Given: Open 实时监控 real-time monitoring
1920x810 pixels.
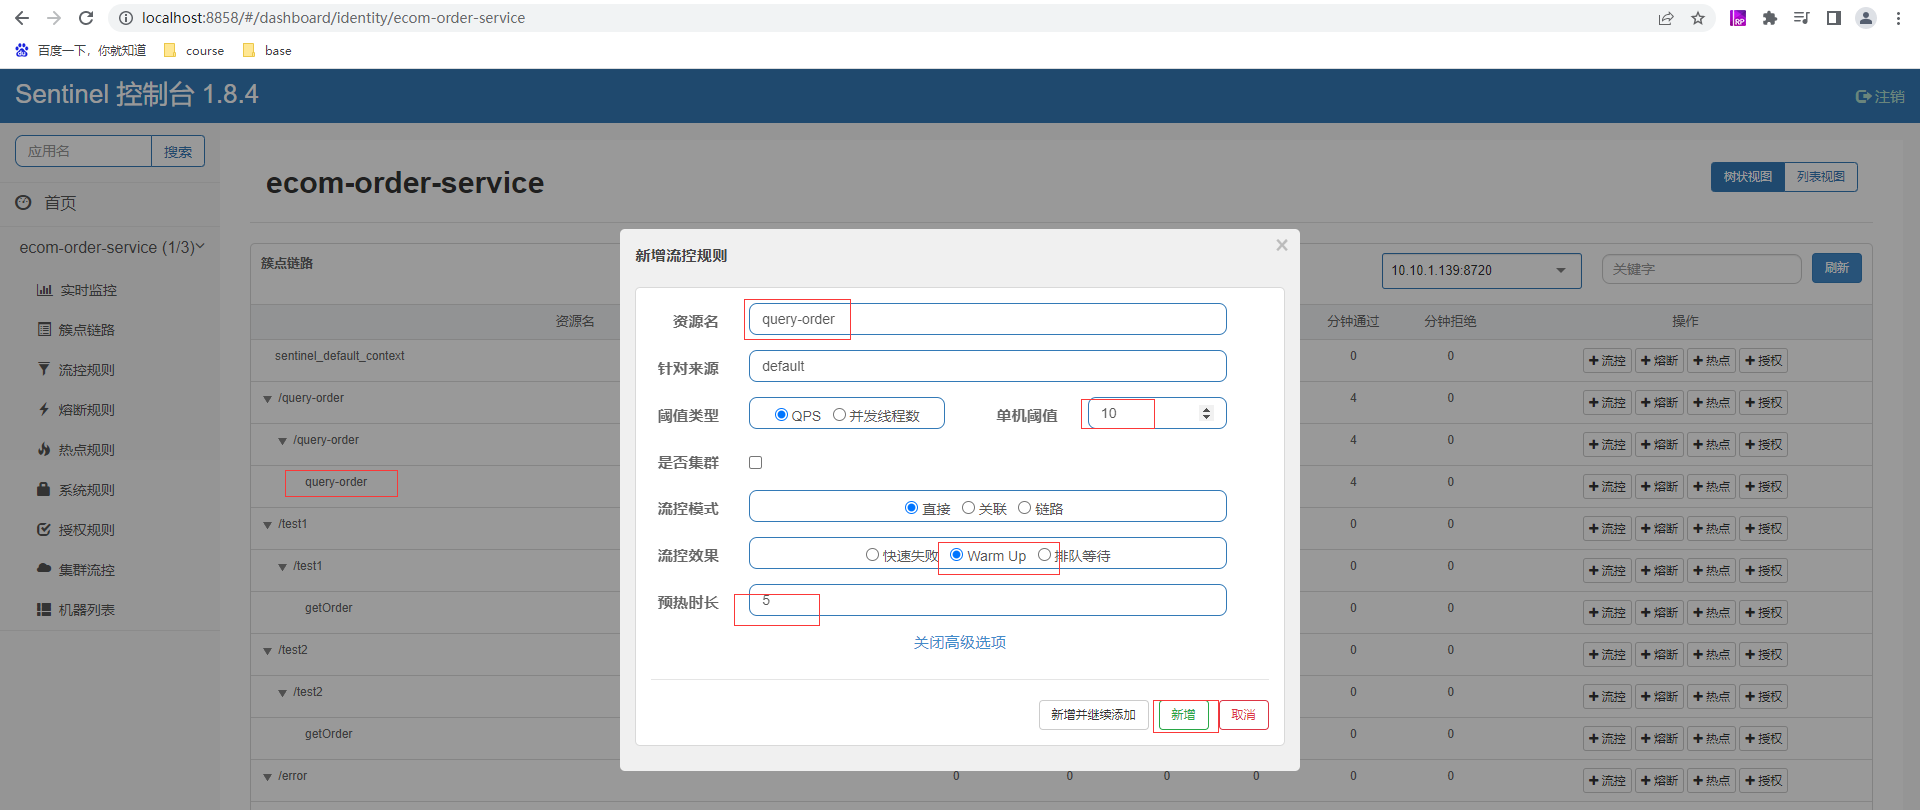Looking at the screenshot, I should (77, 290).
